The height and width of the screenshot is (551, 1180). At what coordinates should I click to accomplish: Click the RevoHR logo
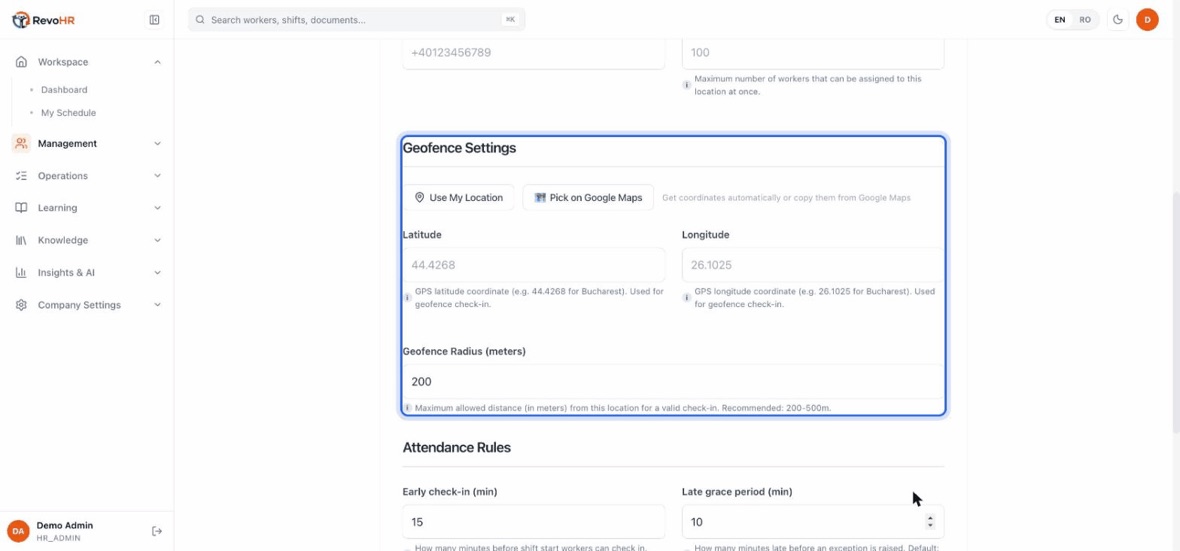(43, 20)
